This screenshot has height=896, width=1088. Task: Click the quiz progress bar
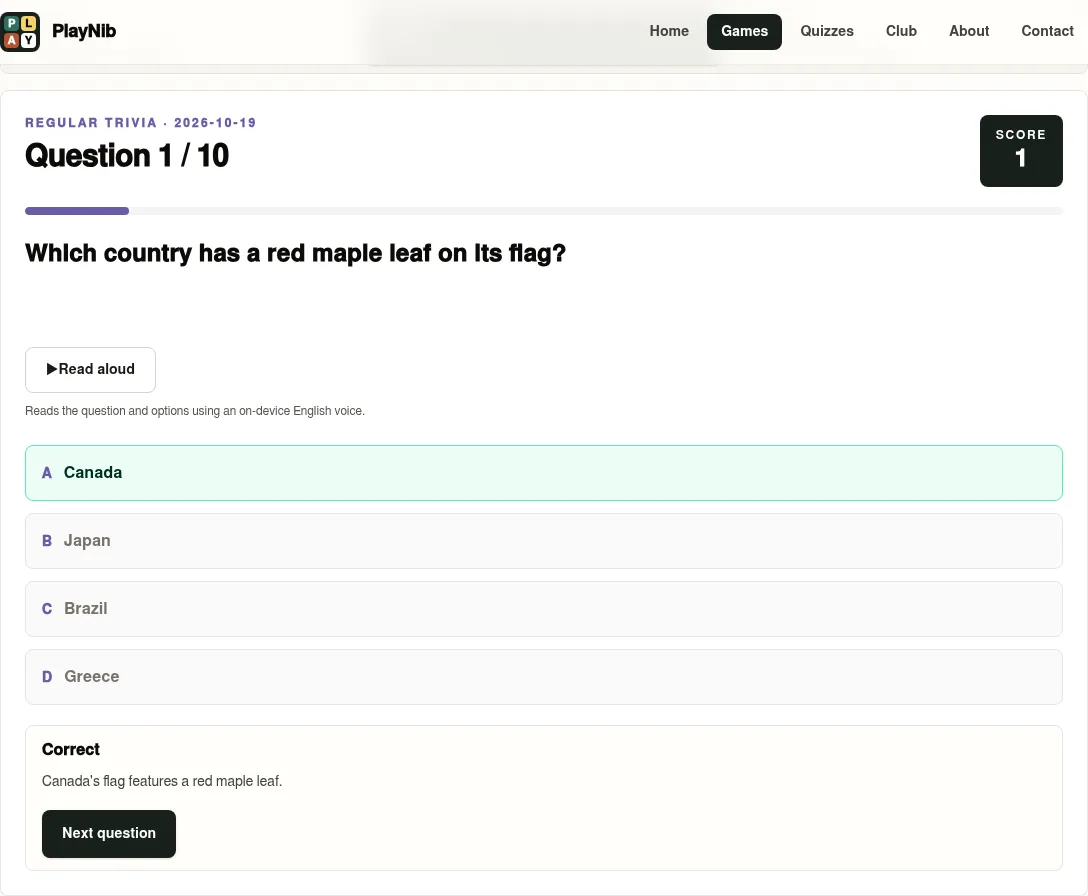(543, 211)
